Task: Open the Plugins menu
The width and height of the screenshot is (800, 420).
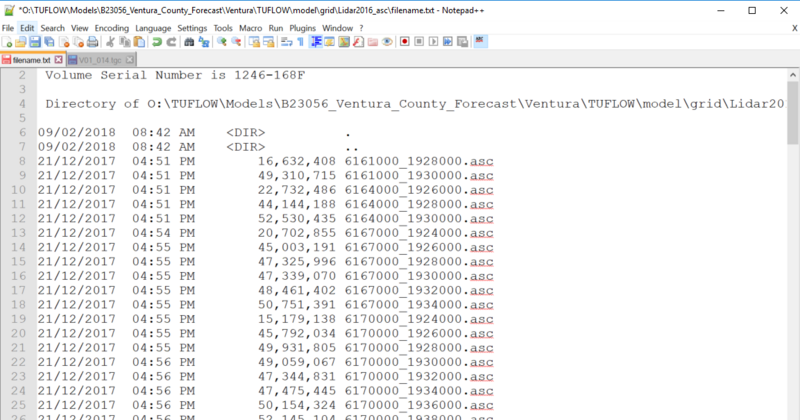Action: 303,28
